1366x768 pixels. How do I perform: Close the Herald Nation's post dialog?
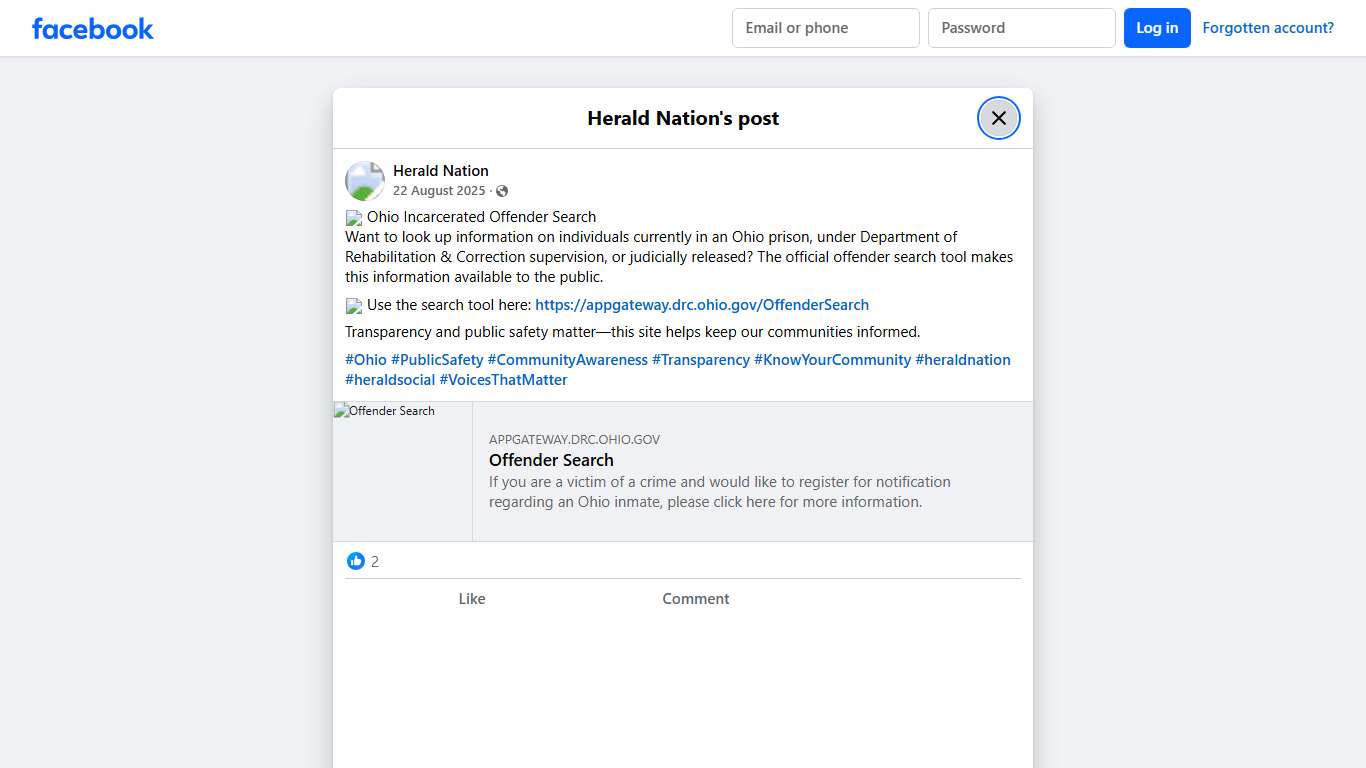pos(998,117)
